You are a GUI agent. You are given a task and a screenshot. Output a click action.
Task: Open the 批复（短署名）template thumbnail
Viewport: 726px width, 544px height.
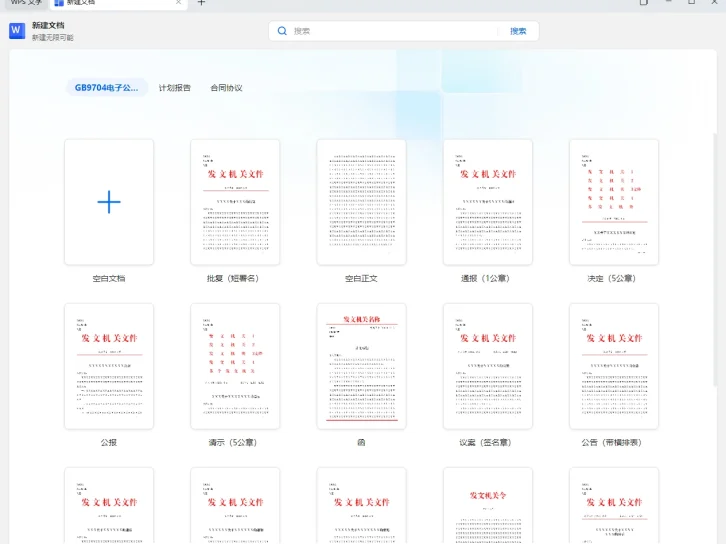point(235,202)
